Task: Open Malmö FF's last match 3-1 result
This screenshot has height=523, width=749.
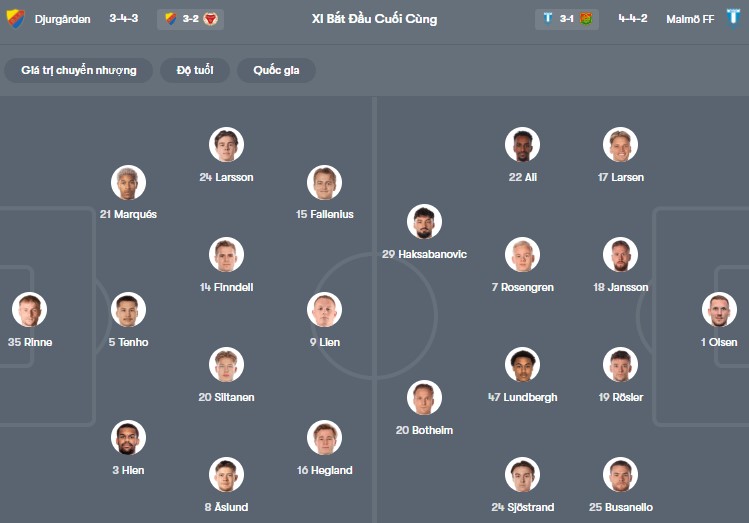Action: tap(566, 19)
